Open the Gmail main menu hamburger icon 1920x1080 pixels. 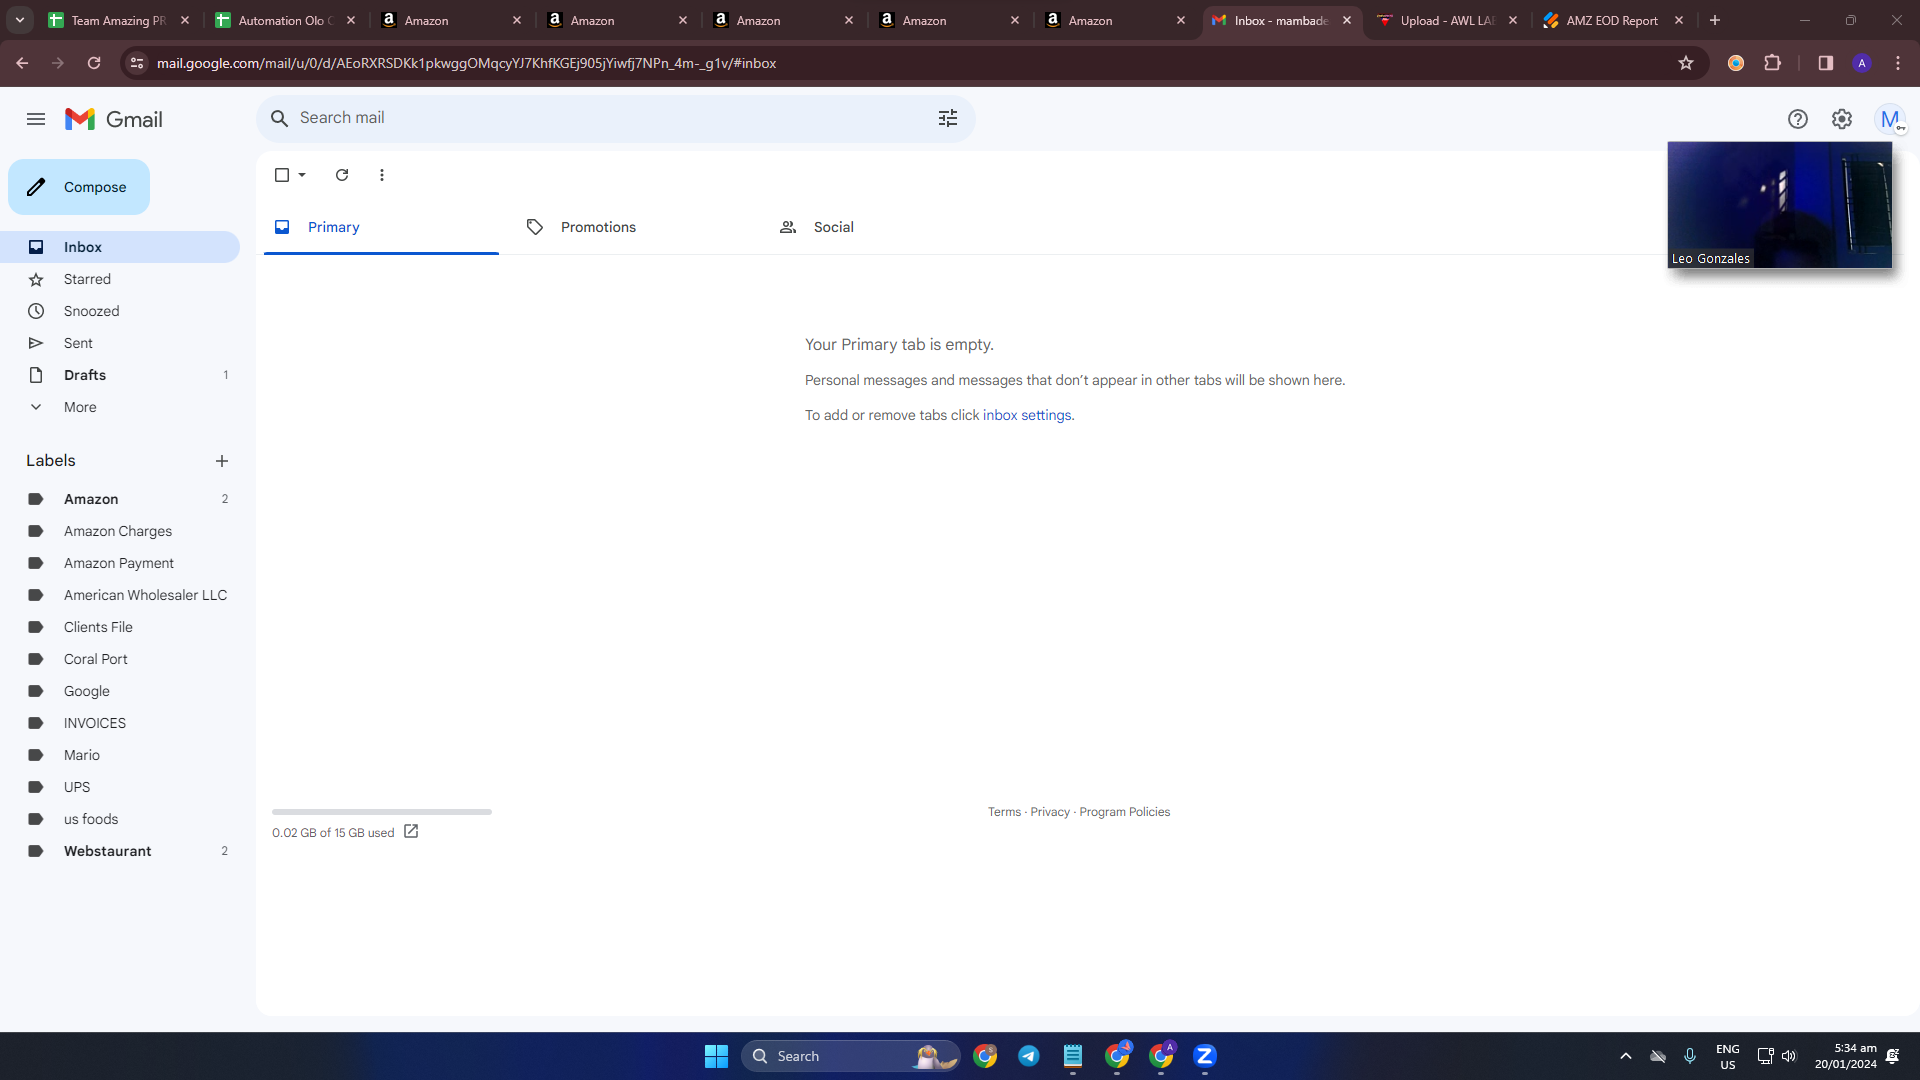point(36,119)
